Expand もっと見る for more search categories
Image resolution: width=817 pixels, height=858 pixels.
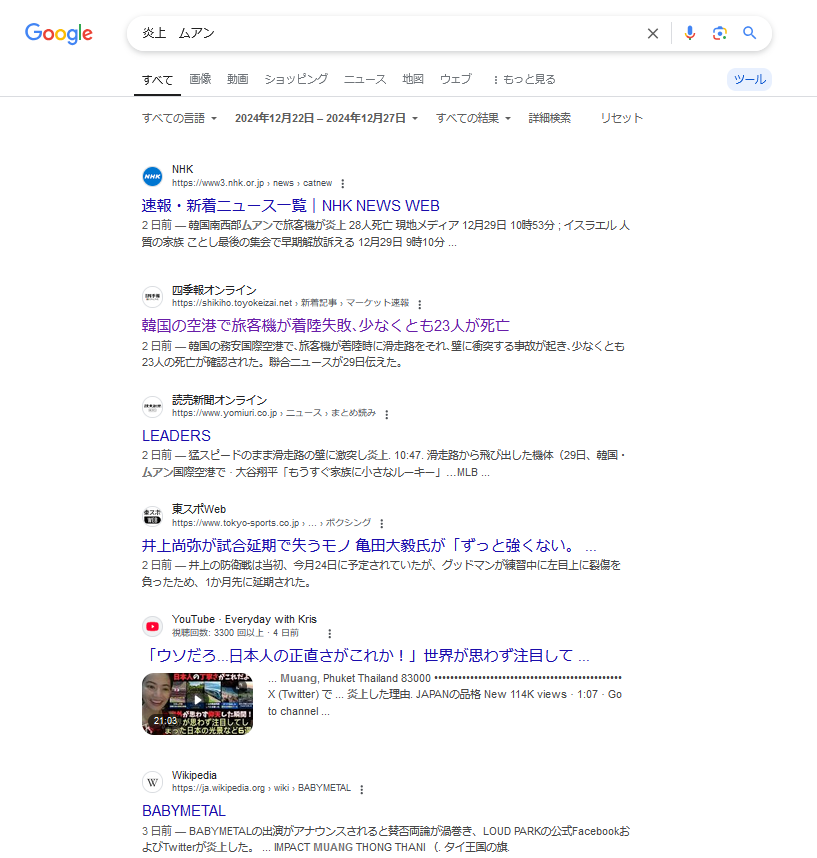(524, 79)
